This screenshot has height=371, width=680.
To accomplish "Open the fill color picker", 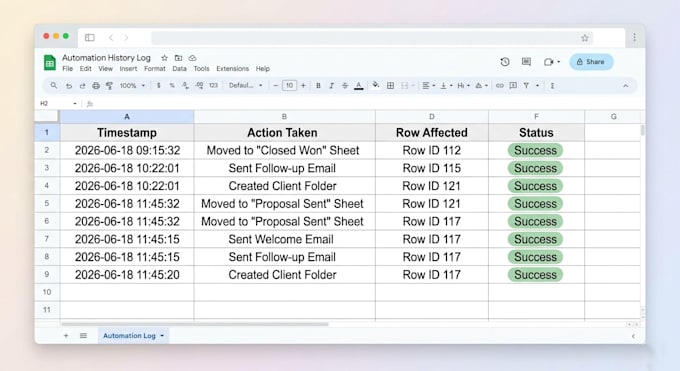I will (376, 85).
